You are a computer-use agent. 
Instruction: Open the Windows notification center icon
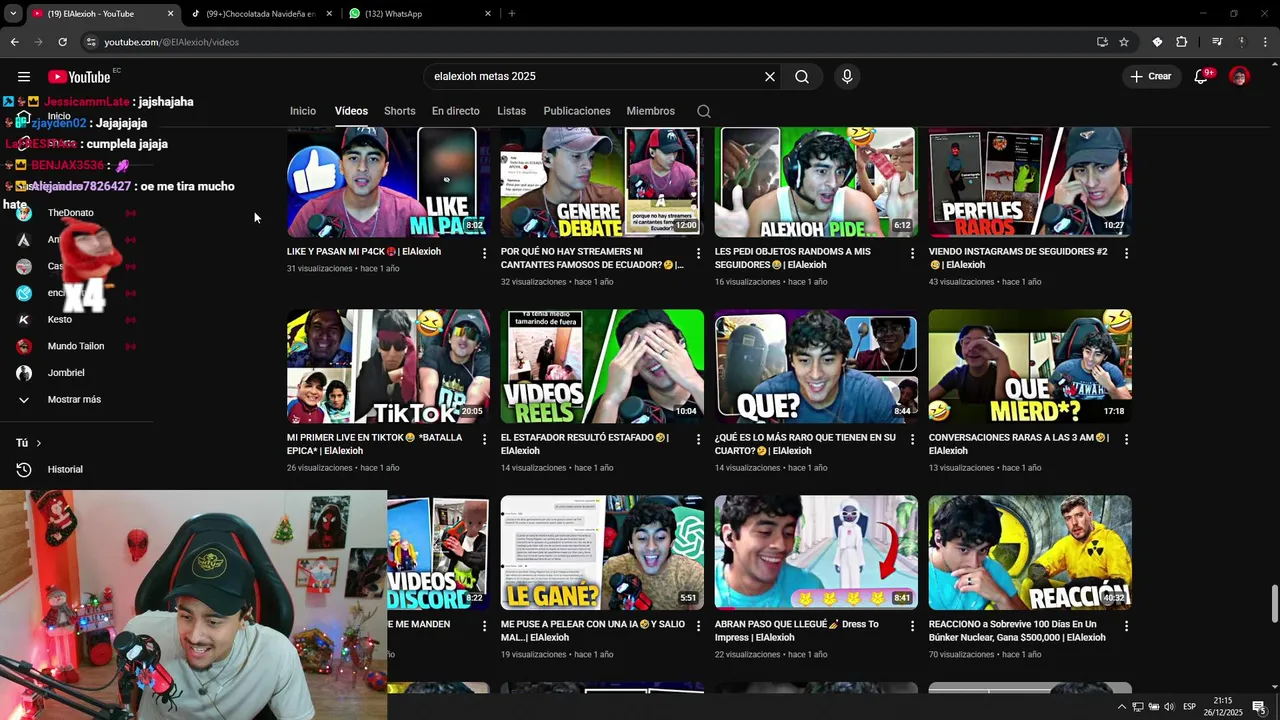click(x=1258, y=707)
